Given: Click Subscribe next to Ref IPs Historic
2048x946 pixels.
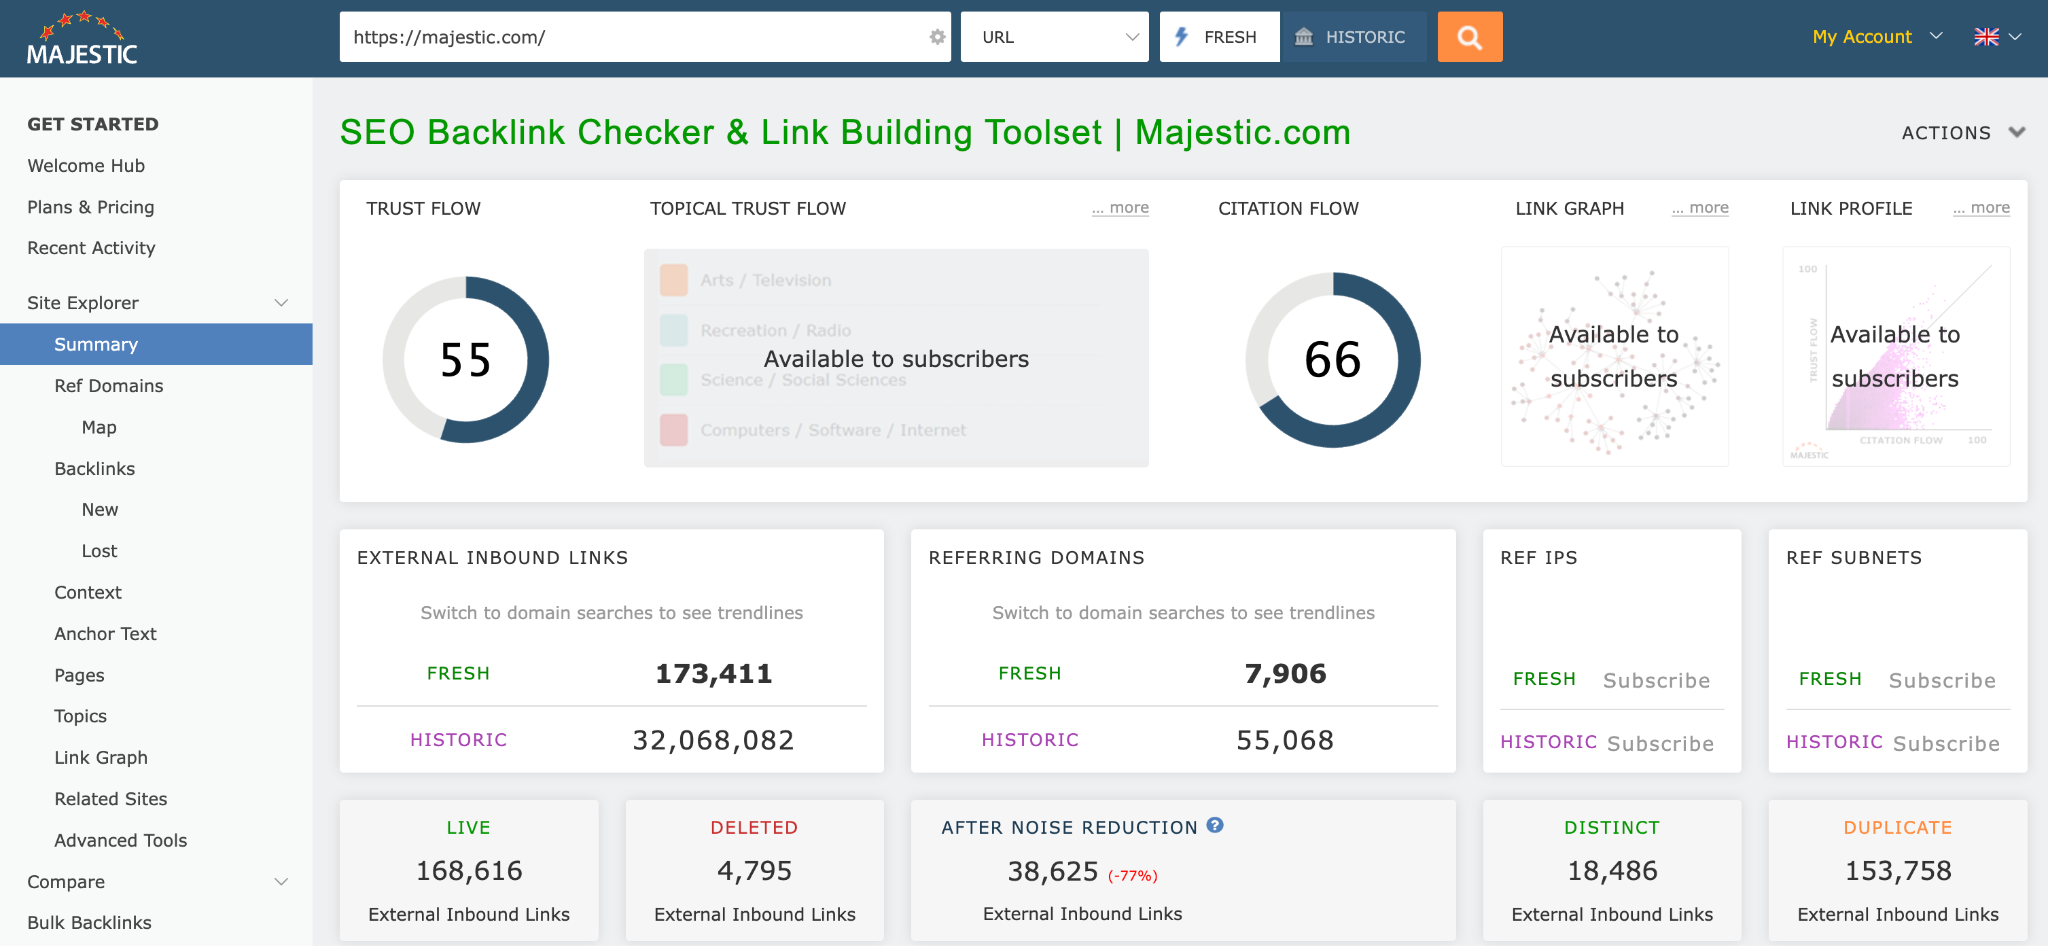Looking at the screenshot, I should tap(1660, 744).
